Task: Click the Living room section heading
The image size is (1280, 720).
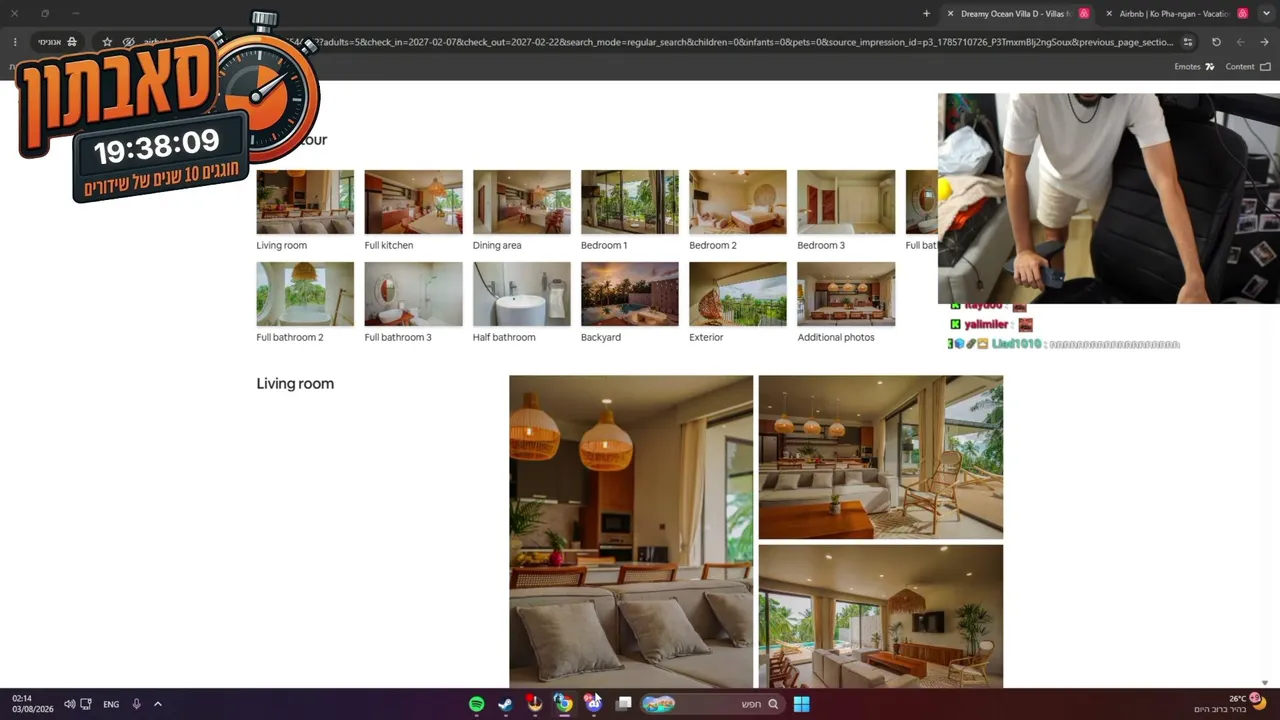Action: 295,384
